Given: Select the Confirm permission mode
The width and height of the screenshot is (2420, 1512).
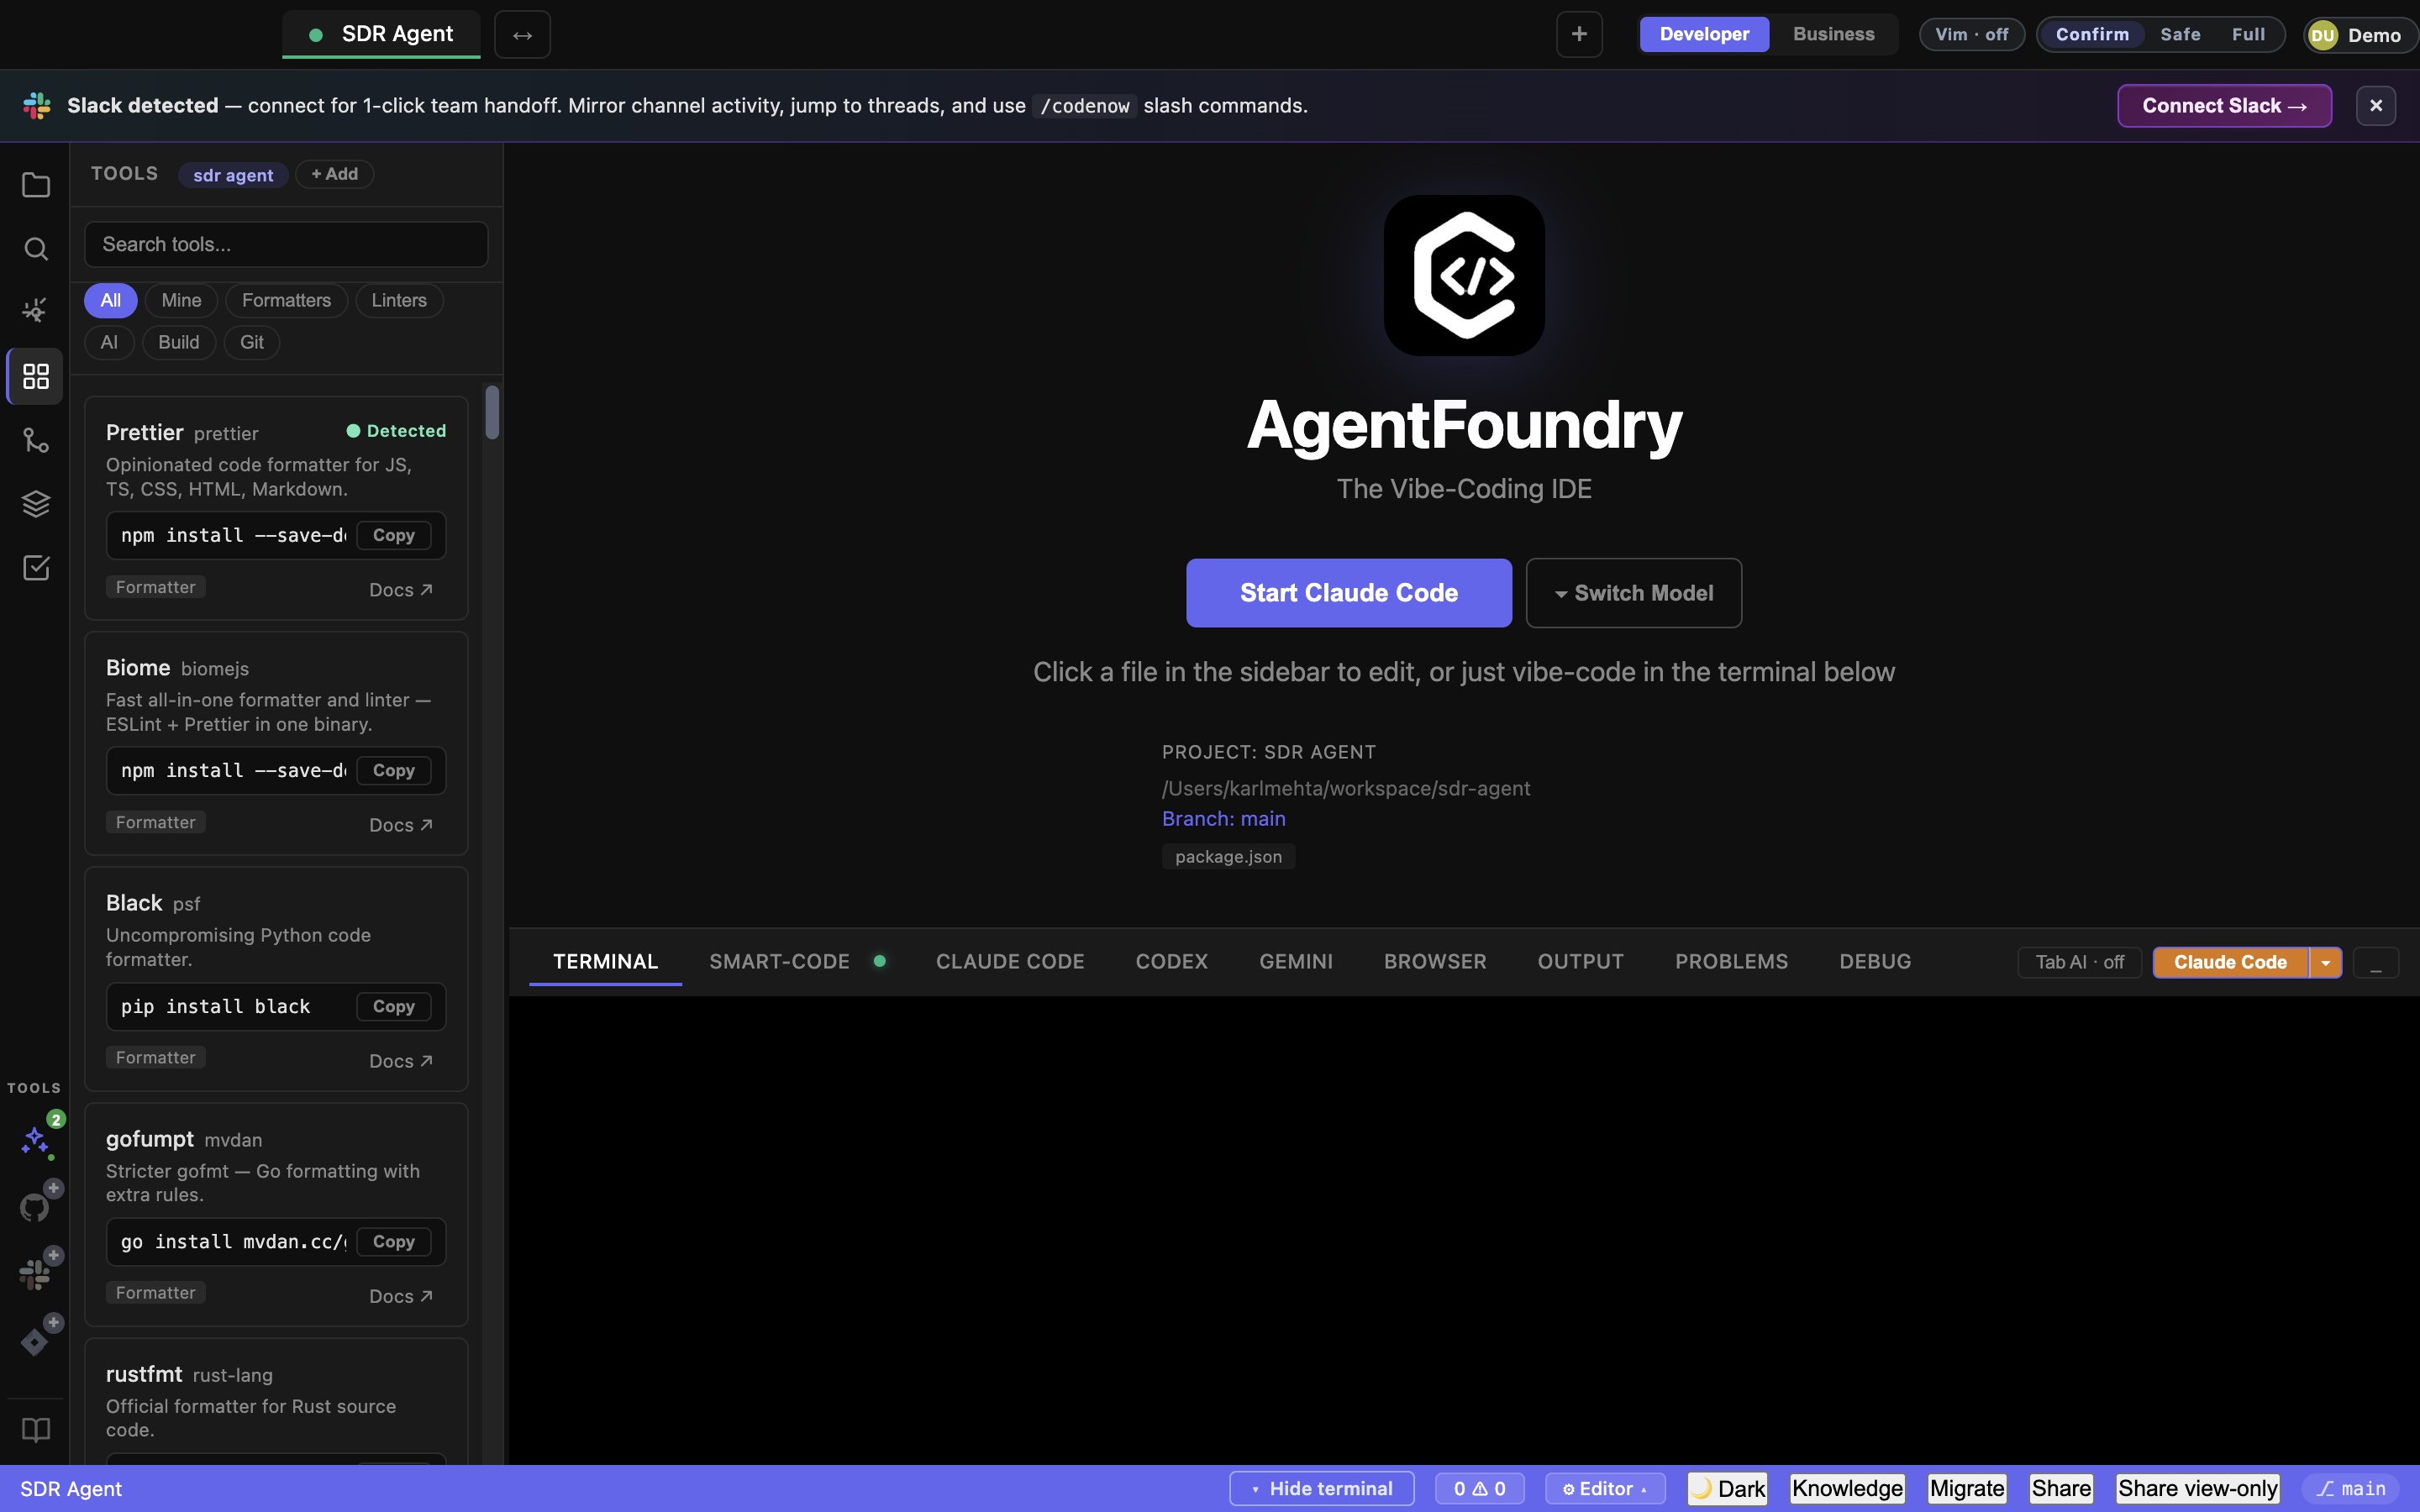Looking at the screenshot, I should 2092,34.
